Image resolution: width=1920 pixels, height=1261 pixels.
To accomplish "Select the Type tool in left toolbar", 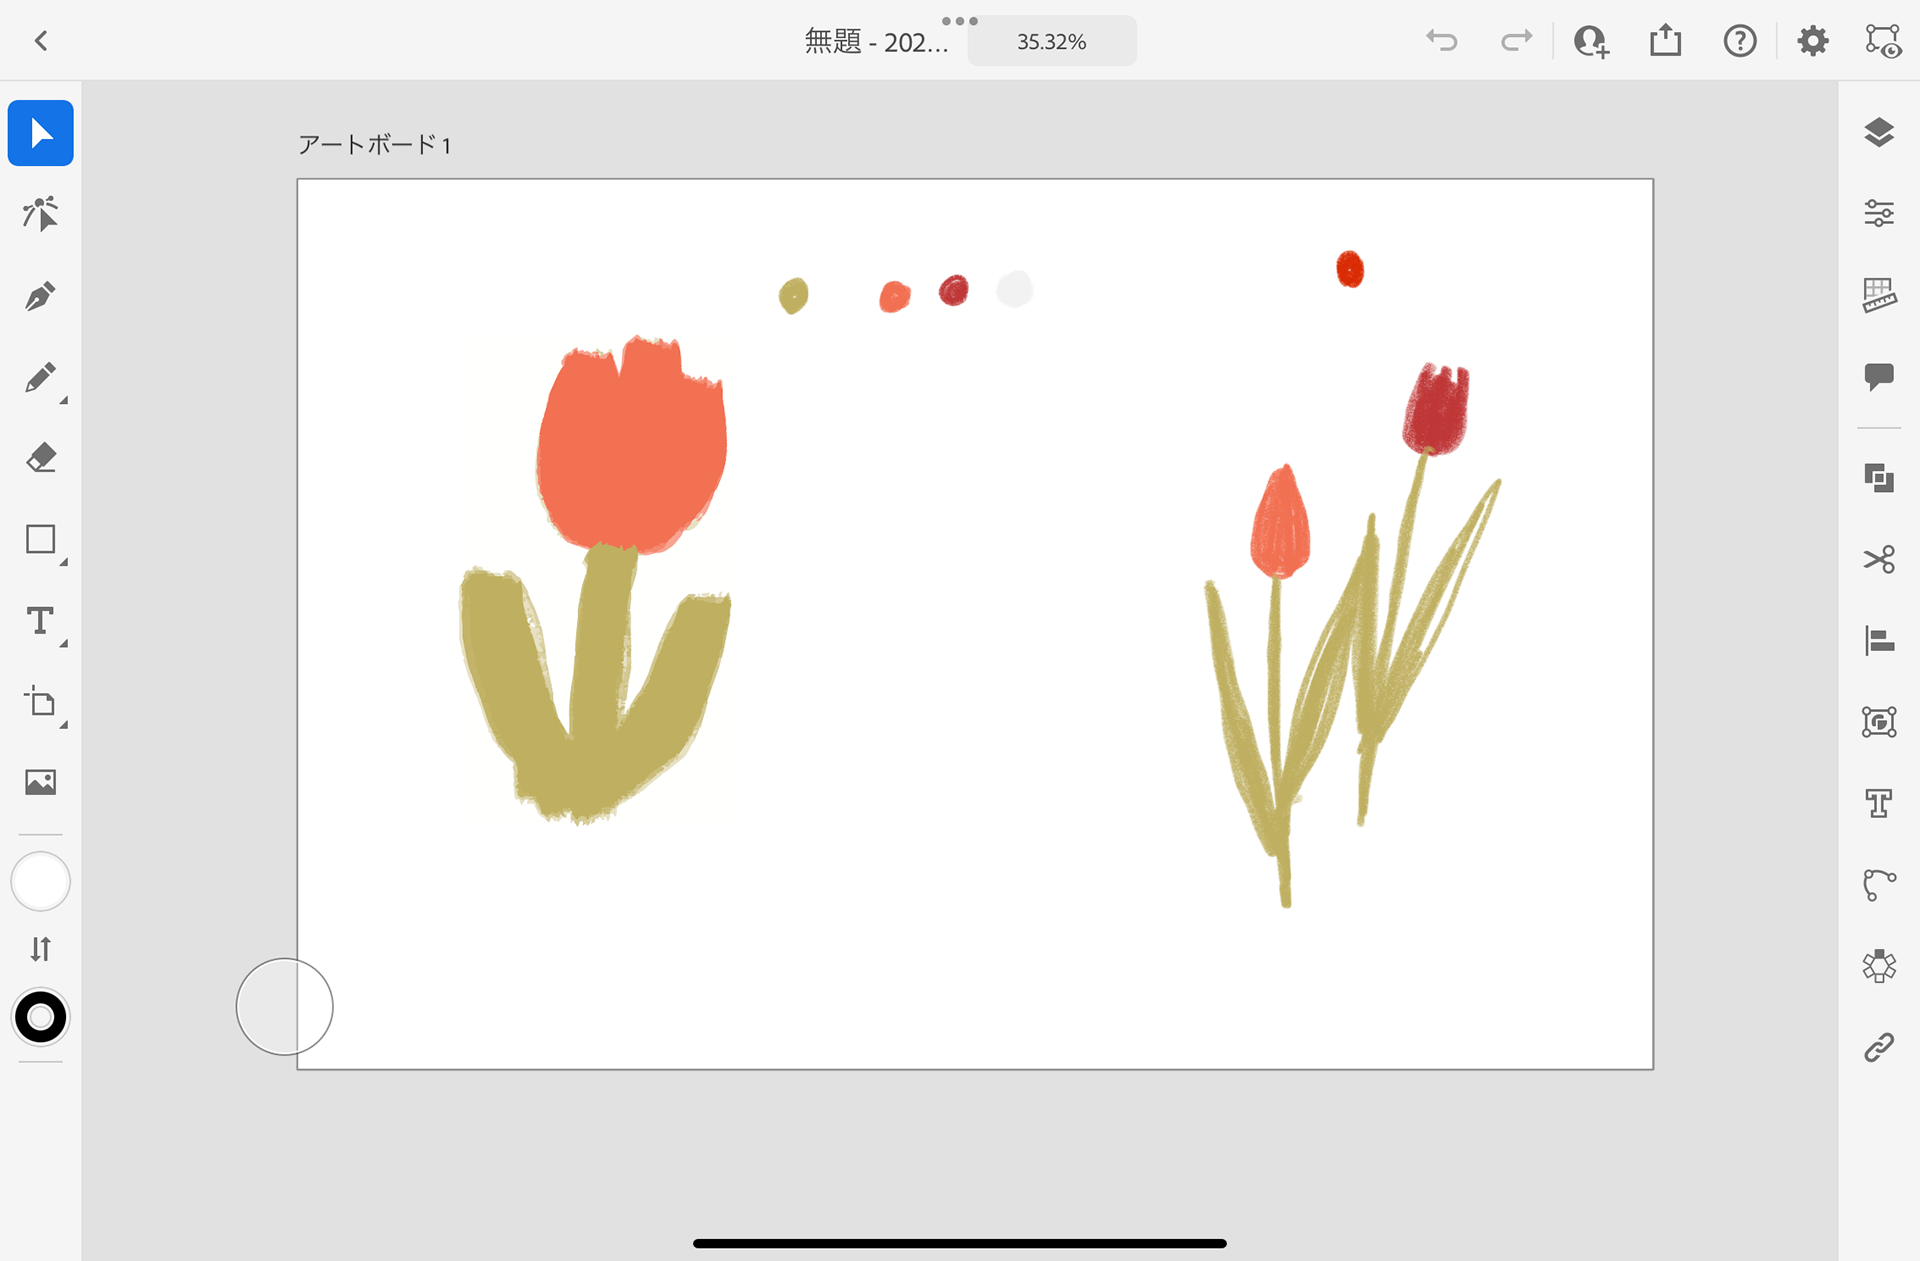I will (41, 621).
